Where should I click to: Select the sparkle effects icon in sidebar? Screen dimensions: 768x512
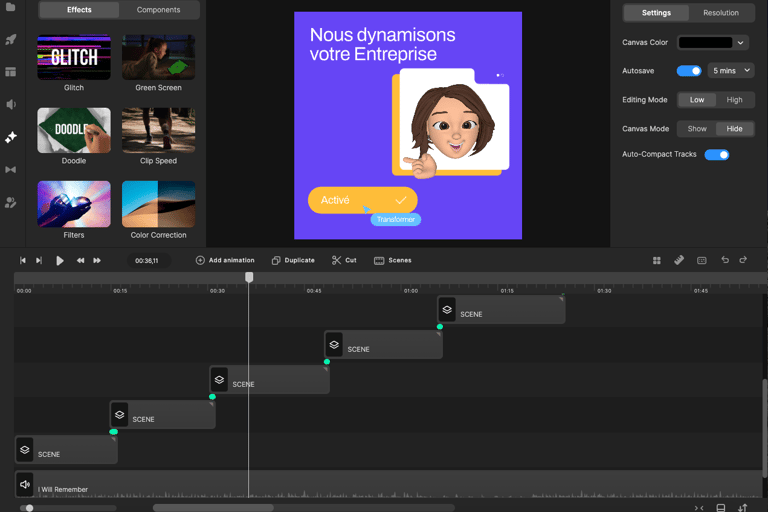tap(11, 137)
